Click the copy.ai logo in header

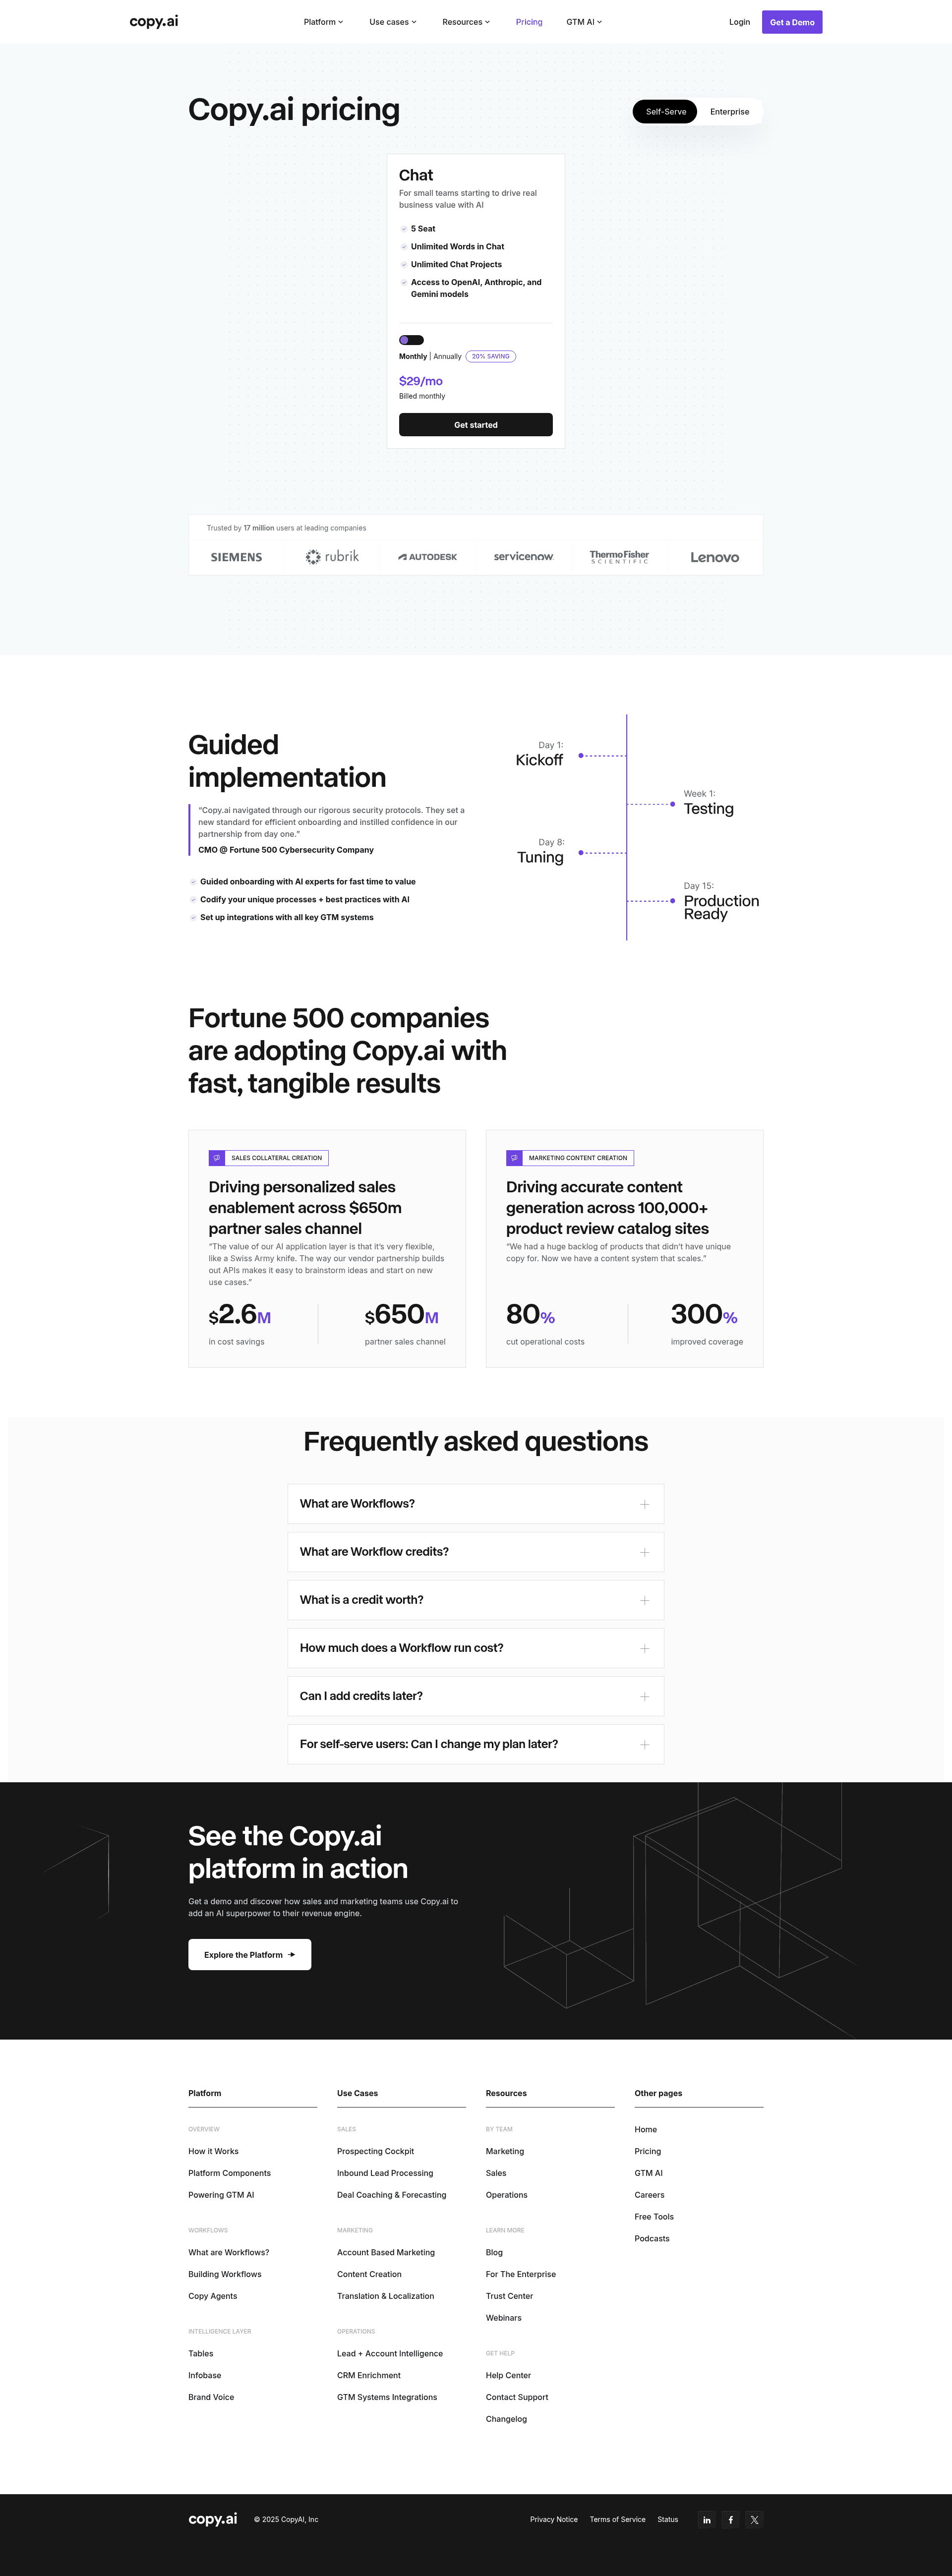154,21
